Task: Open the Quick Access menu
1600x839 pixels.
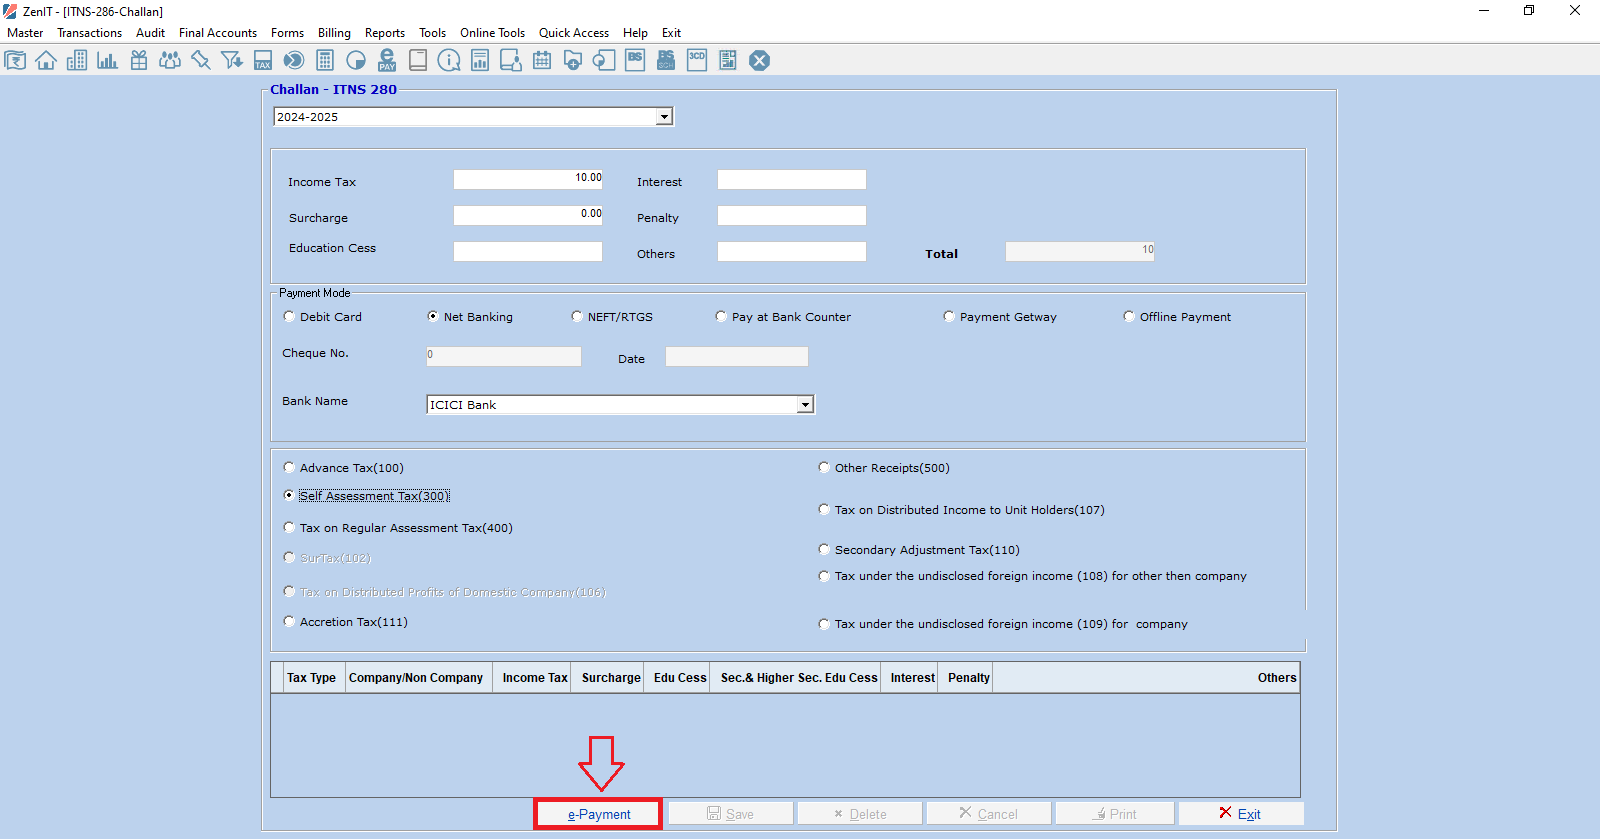Action: coord(574,33)
